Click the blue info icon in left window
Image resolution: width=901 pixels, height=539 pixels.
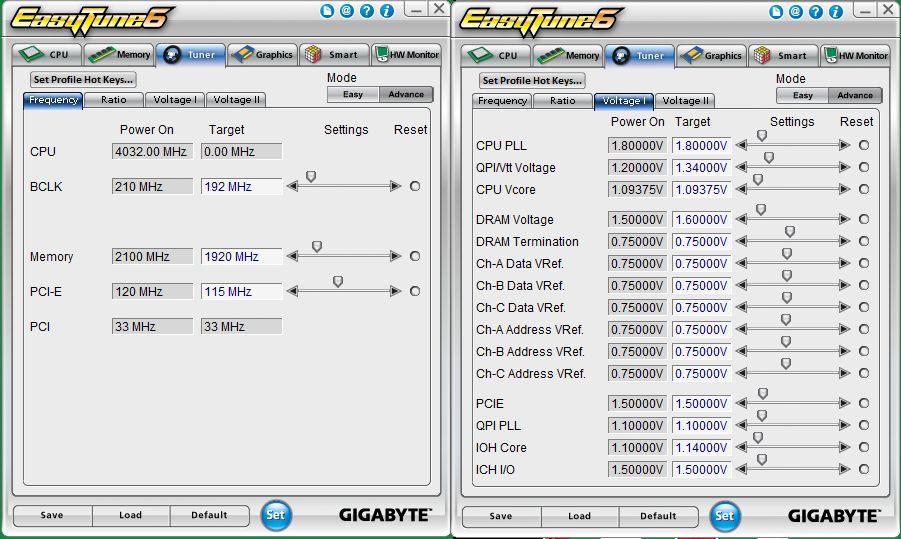click(387, 11)
